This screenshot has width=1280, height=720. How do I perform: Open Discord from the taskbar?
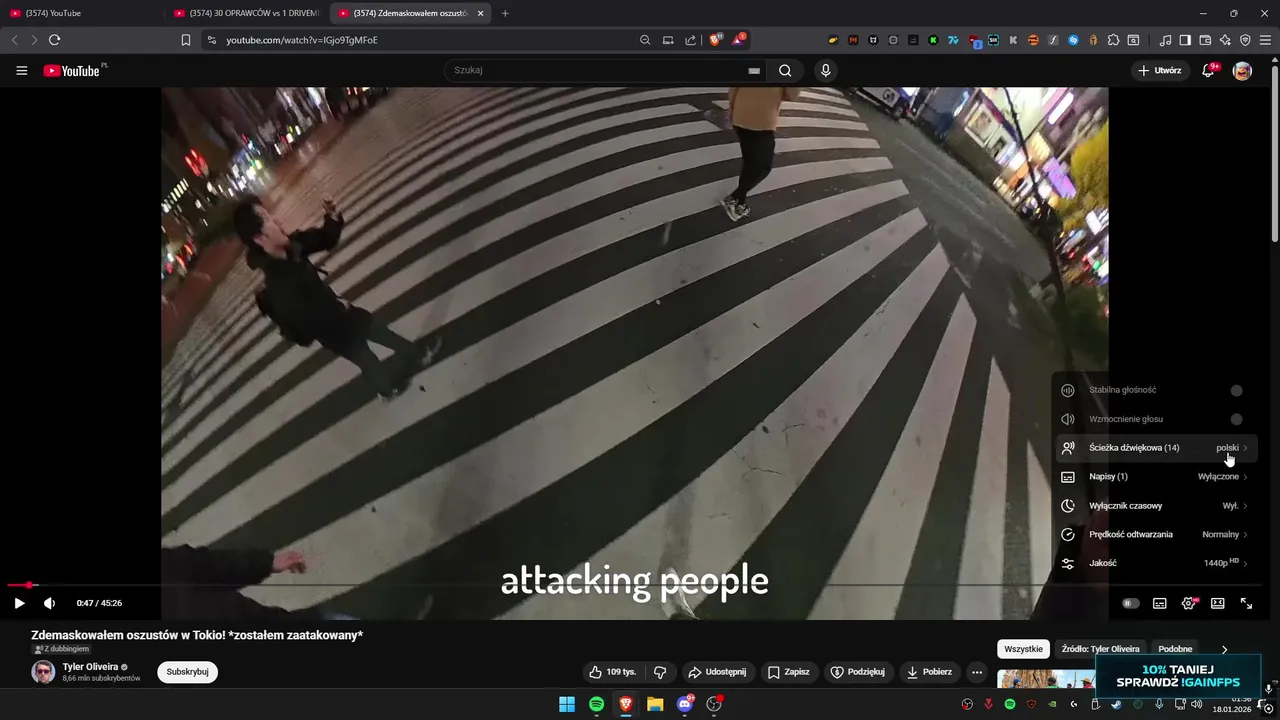685,704
